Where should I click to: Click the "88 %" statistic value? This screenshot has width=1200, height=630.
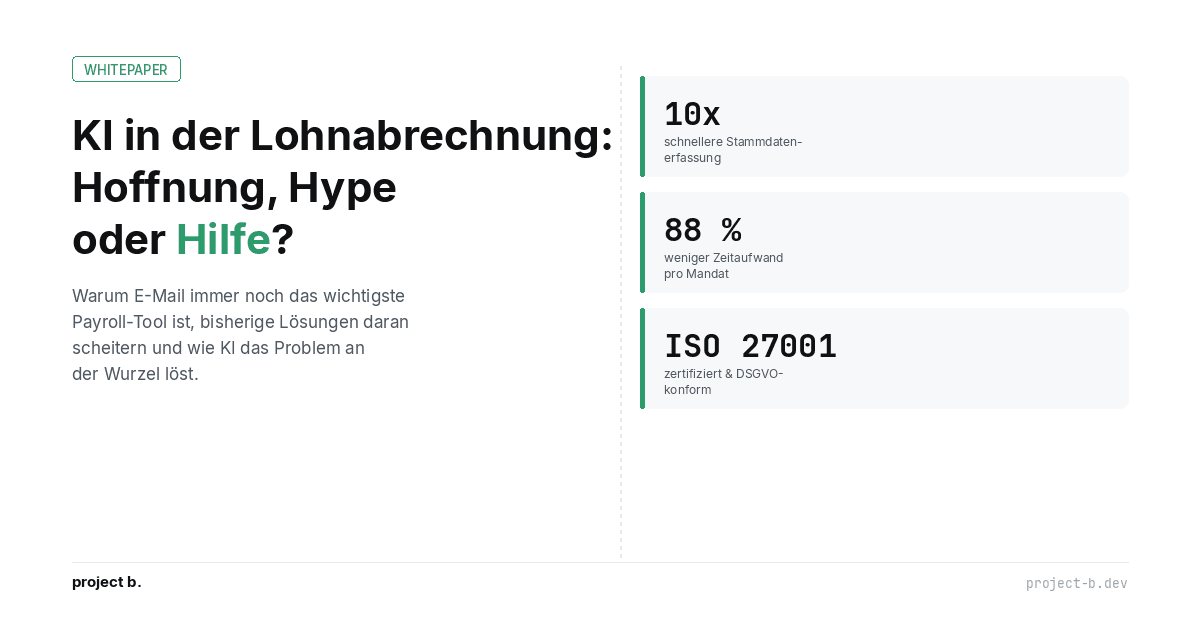pos(702,230)
